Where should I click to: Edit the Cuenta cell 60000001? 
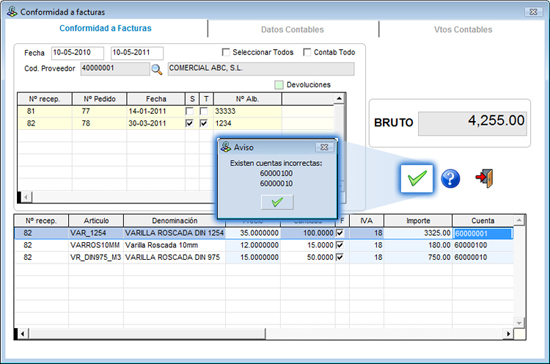[483, 234]
